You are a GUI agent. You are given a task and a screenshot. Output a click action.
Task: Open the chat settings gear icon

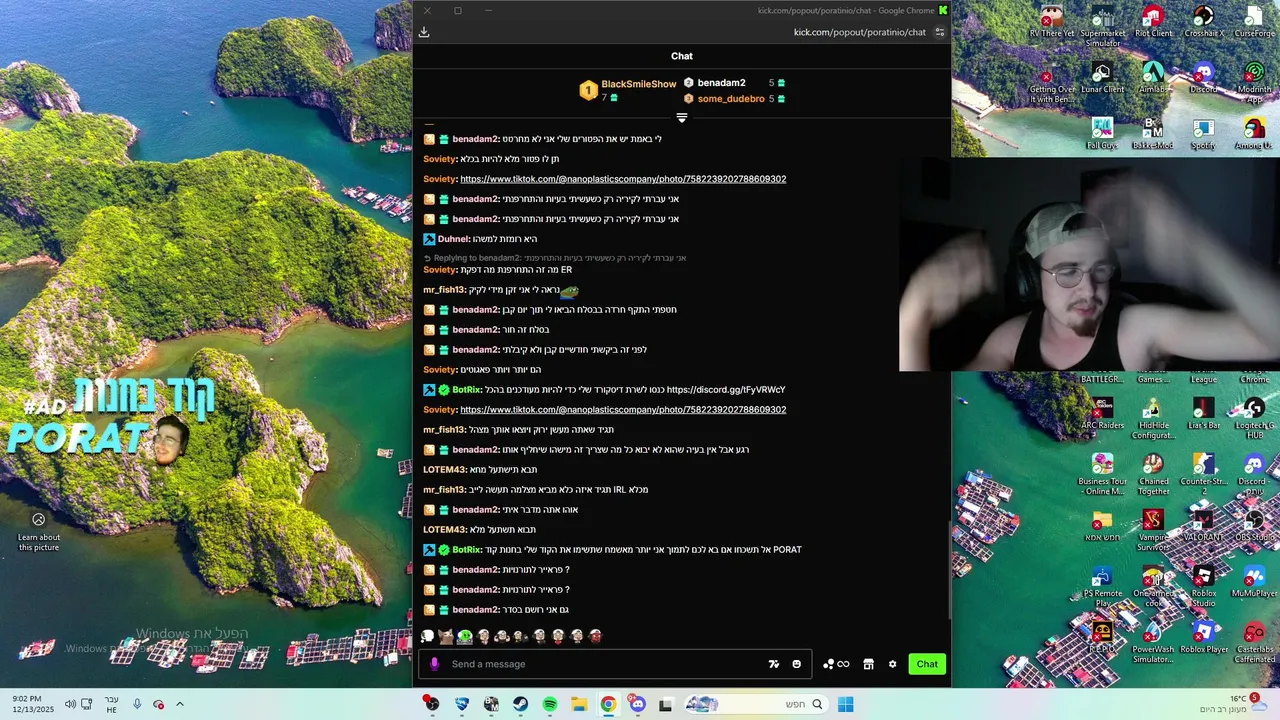click(x=892, y=664)
